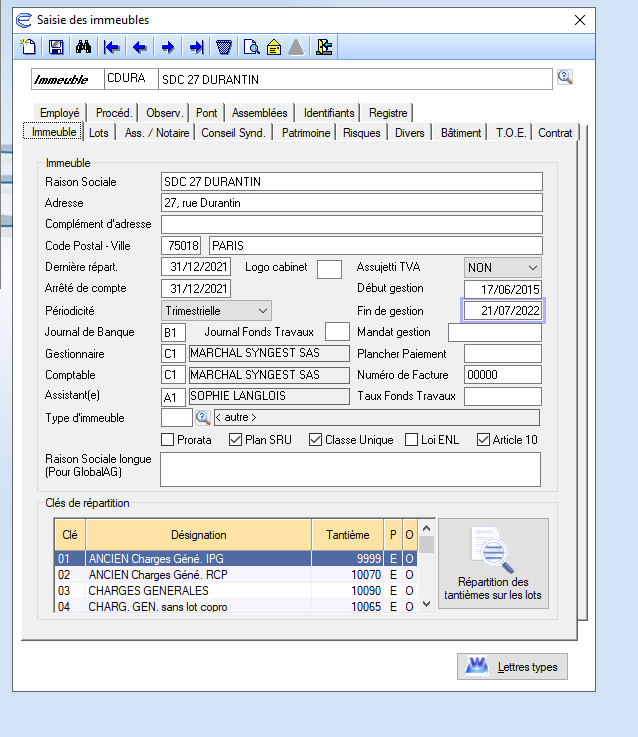This screenshot has height=737, width=638.
Task: Click the Début gestion date field
Action: [503, 289]
